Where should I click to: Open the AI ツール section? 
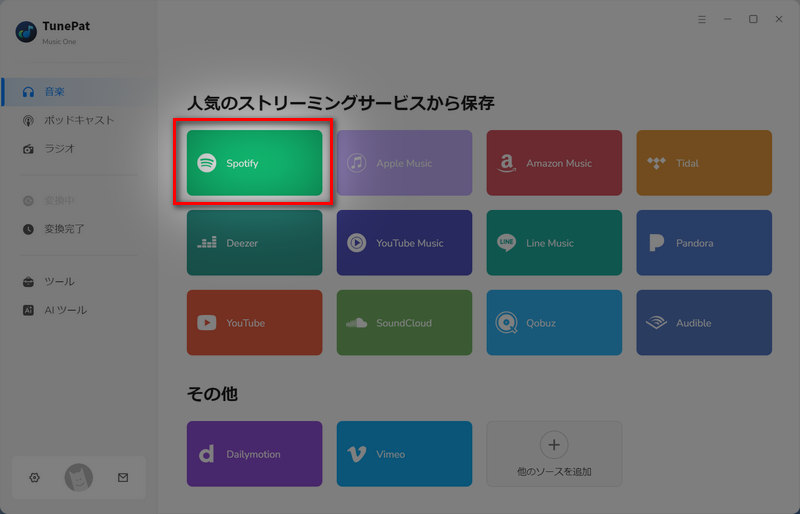[x=79, y=310]
